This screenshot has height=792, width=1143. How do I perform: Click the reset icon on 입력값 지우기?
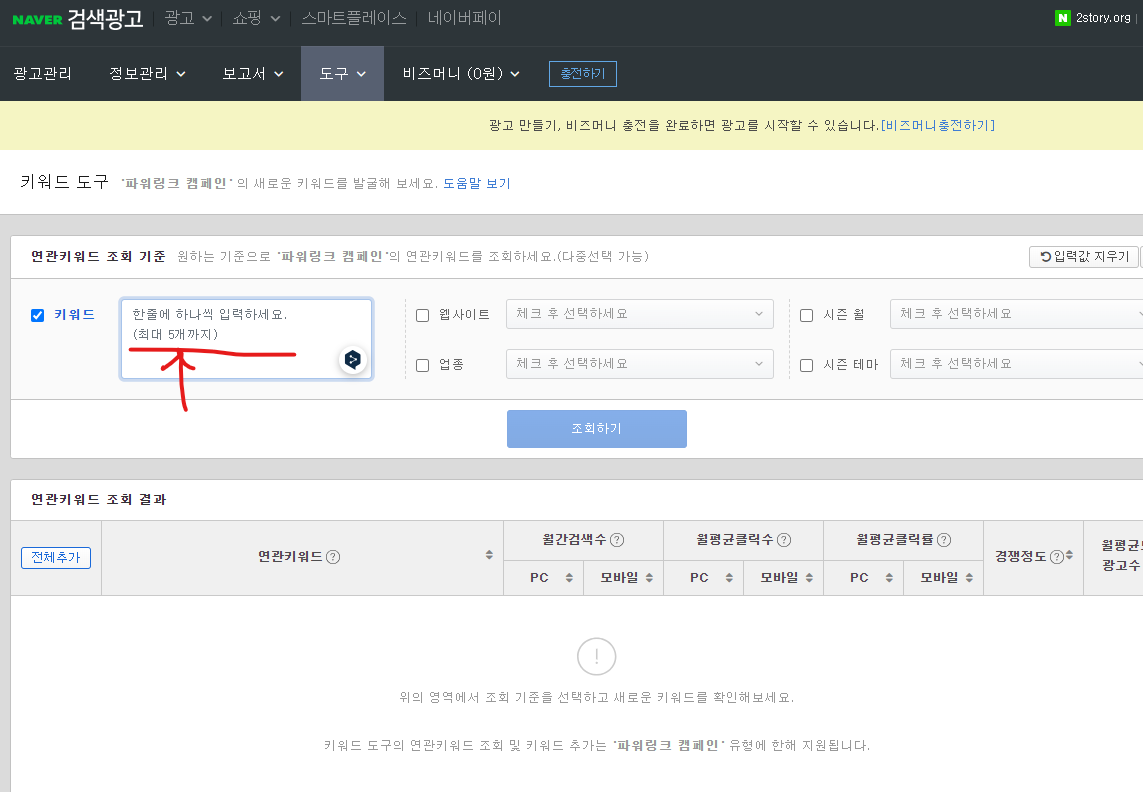[x=1046, y=256]
